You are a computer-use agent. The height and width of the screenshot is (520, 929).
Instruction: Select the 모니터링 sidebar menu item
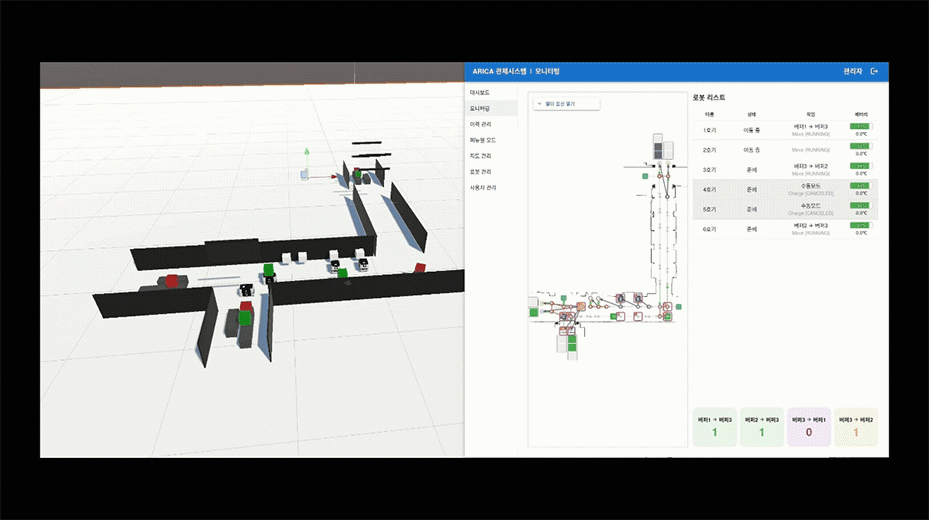[480, 108]
